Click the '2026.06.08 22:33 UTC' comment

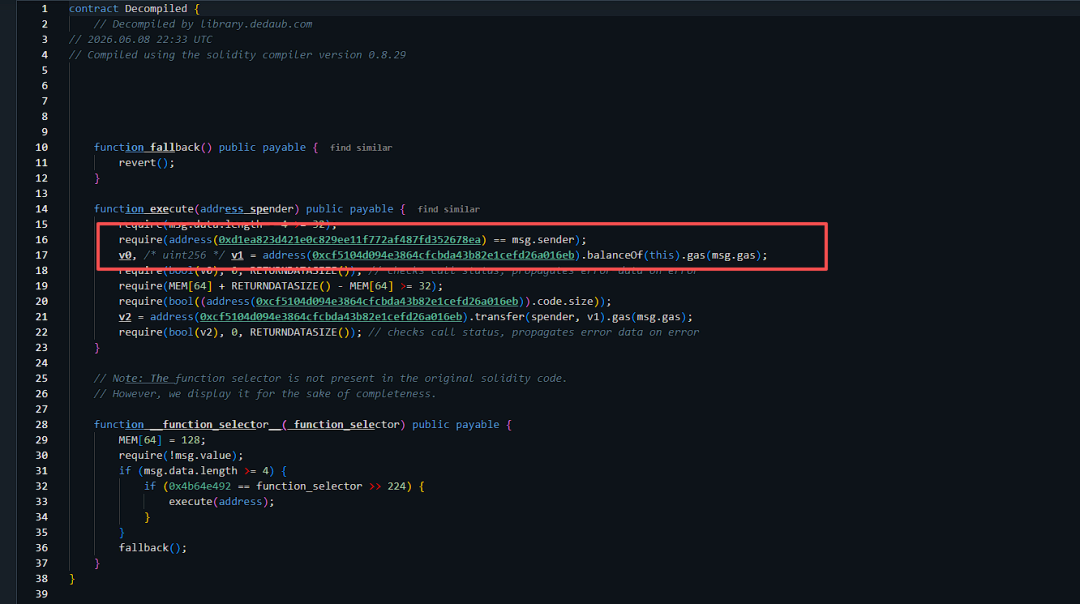pyautogui.click(x=141, y=39)
